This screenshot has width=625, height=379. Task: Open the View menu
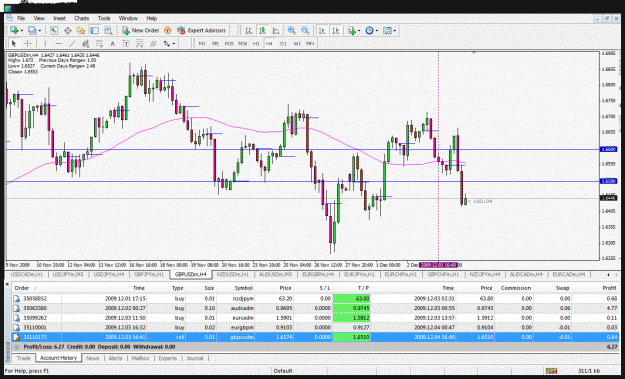click(x=39, y=18)
